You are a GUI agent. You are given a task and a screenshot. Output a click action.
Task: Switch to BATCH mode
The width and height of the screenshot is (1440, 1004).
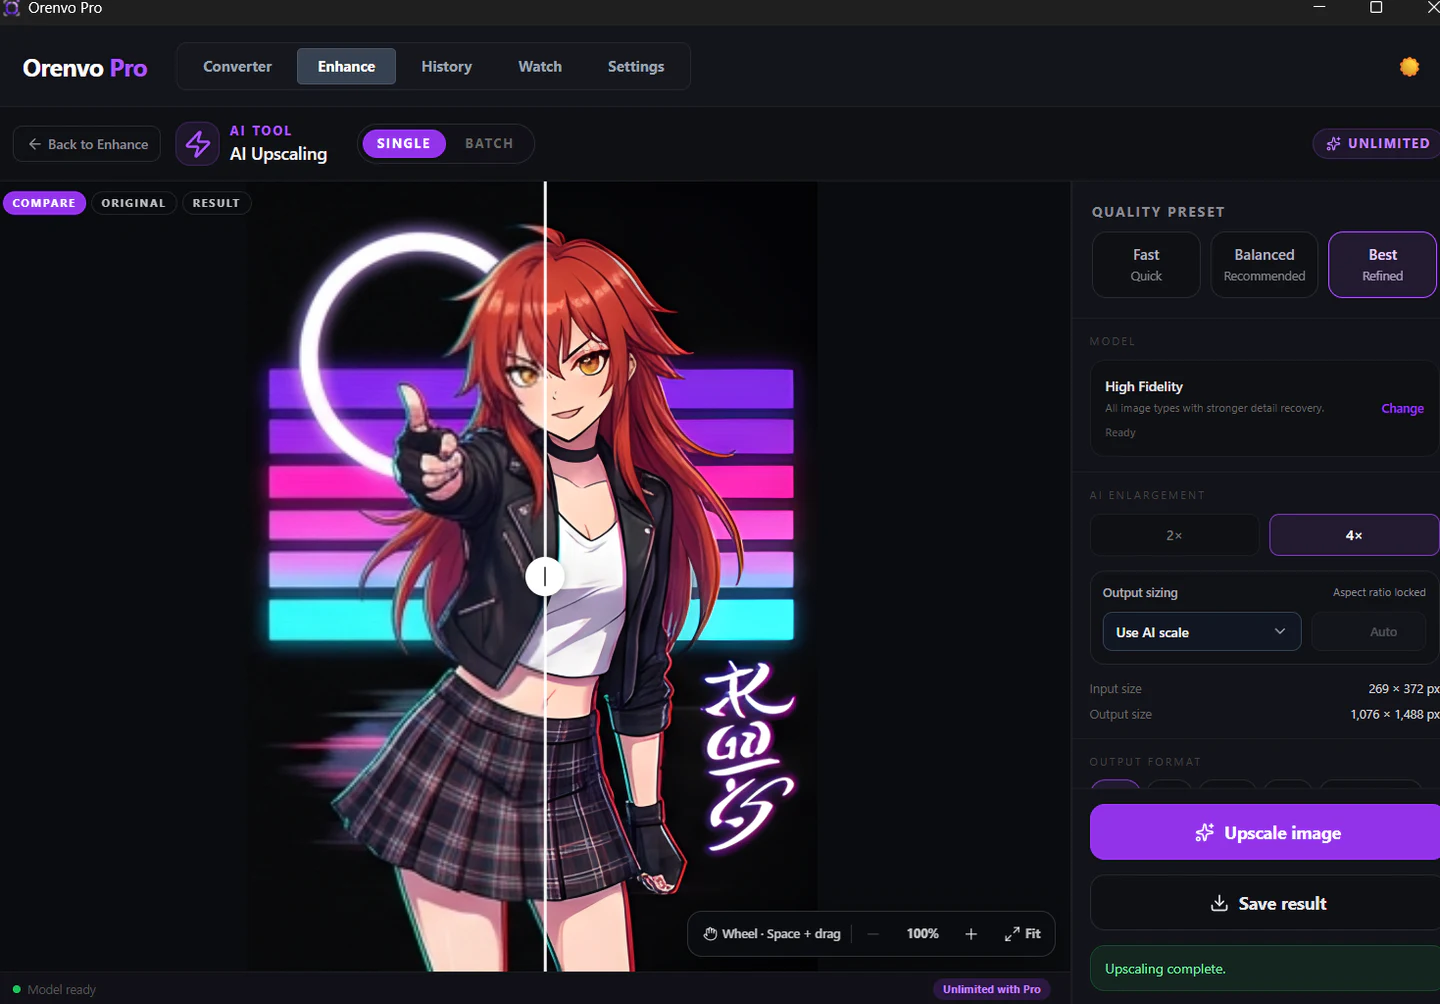(489, 143)
